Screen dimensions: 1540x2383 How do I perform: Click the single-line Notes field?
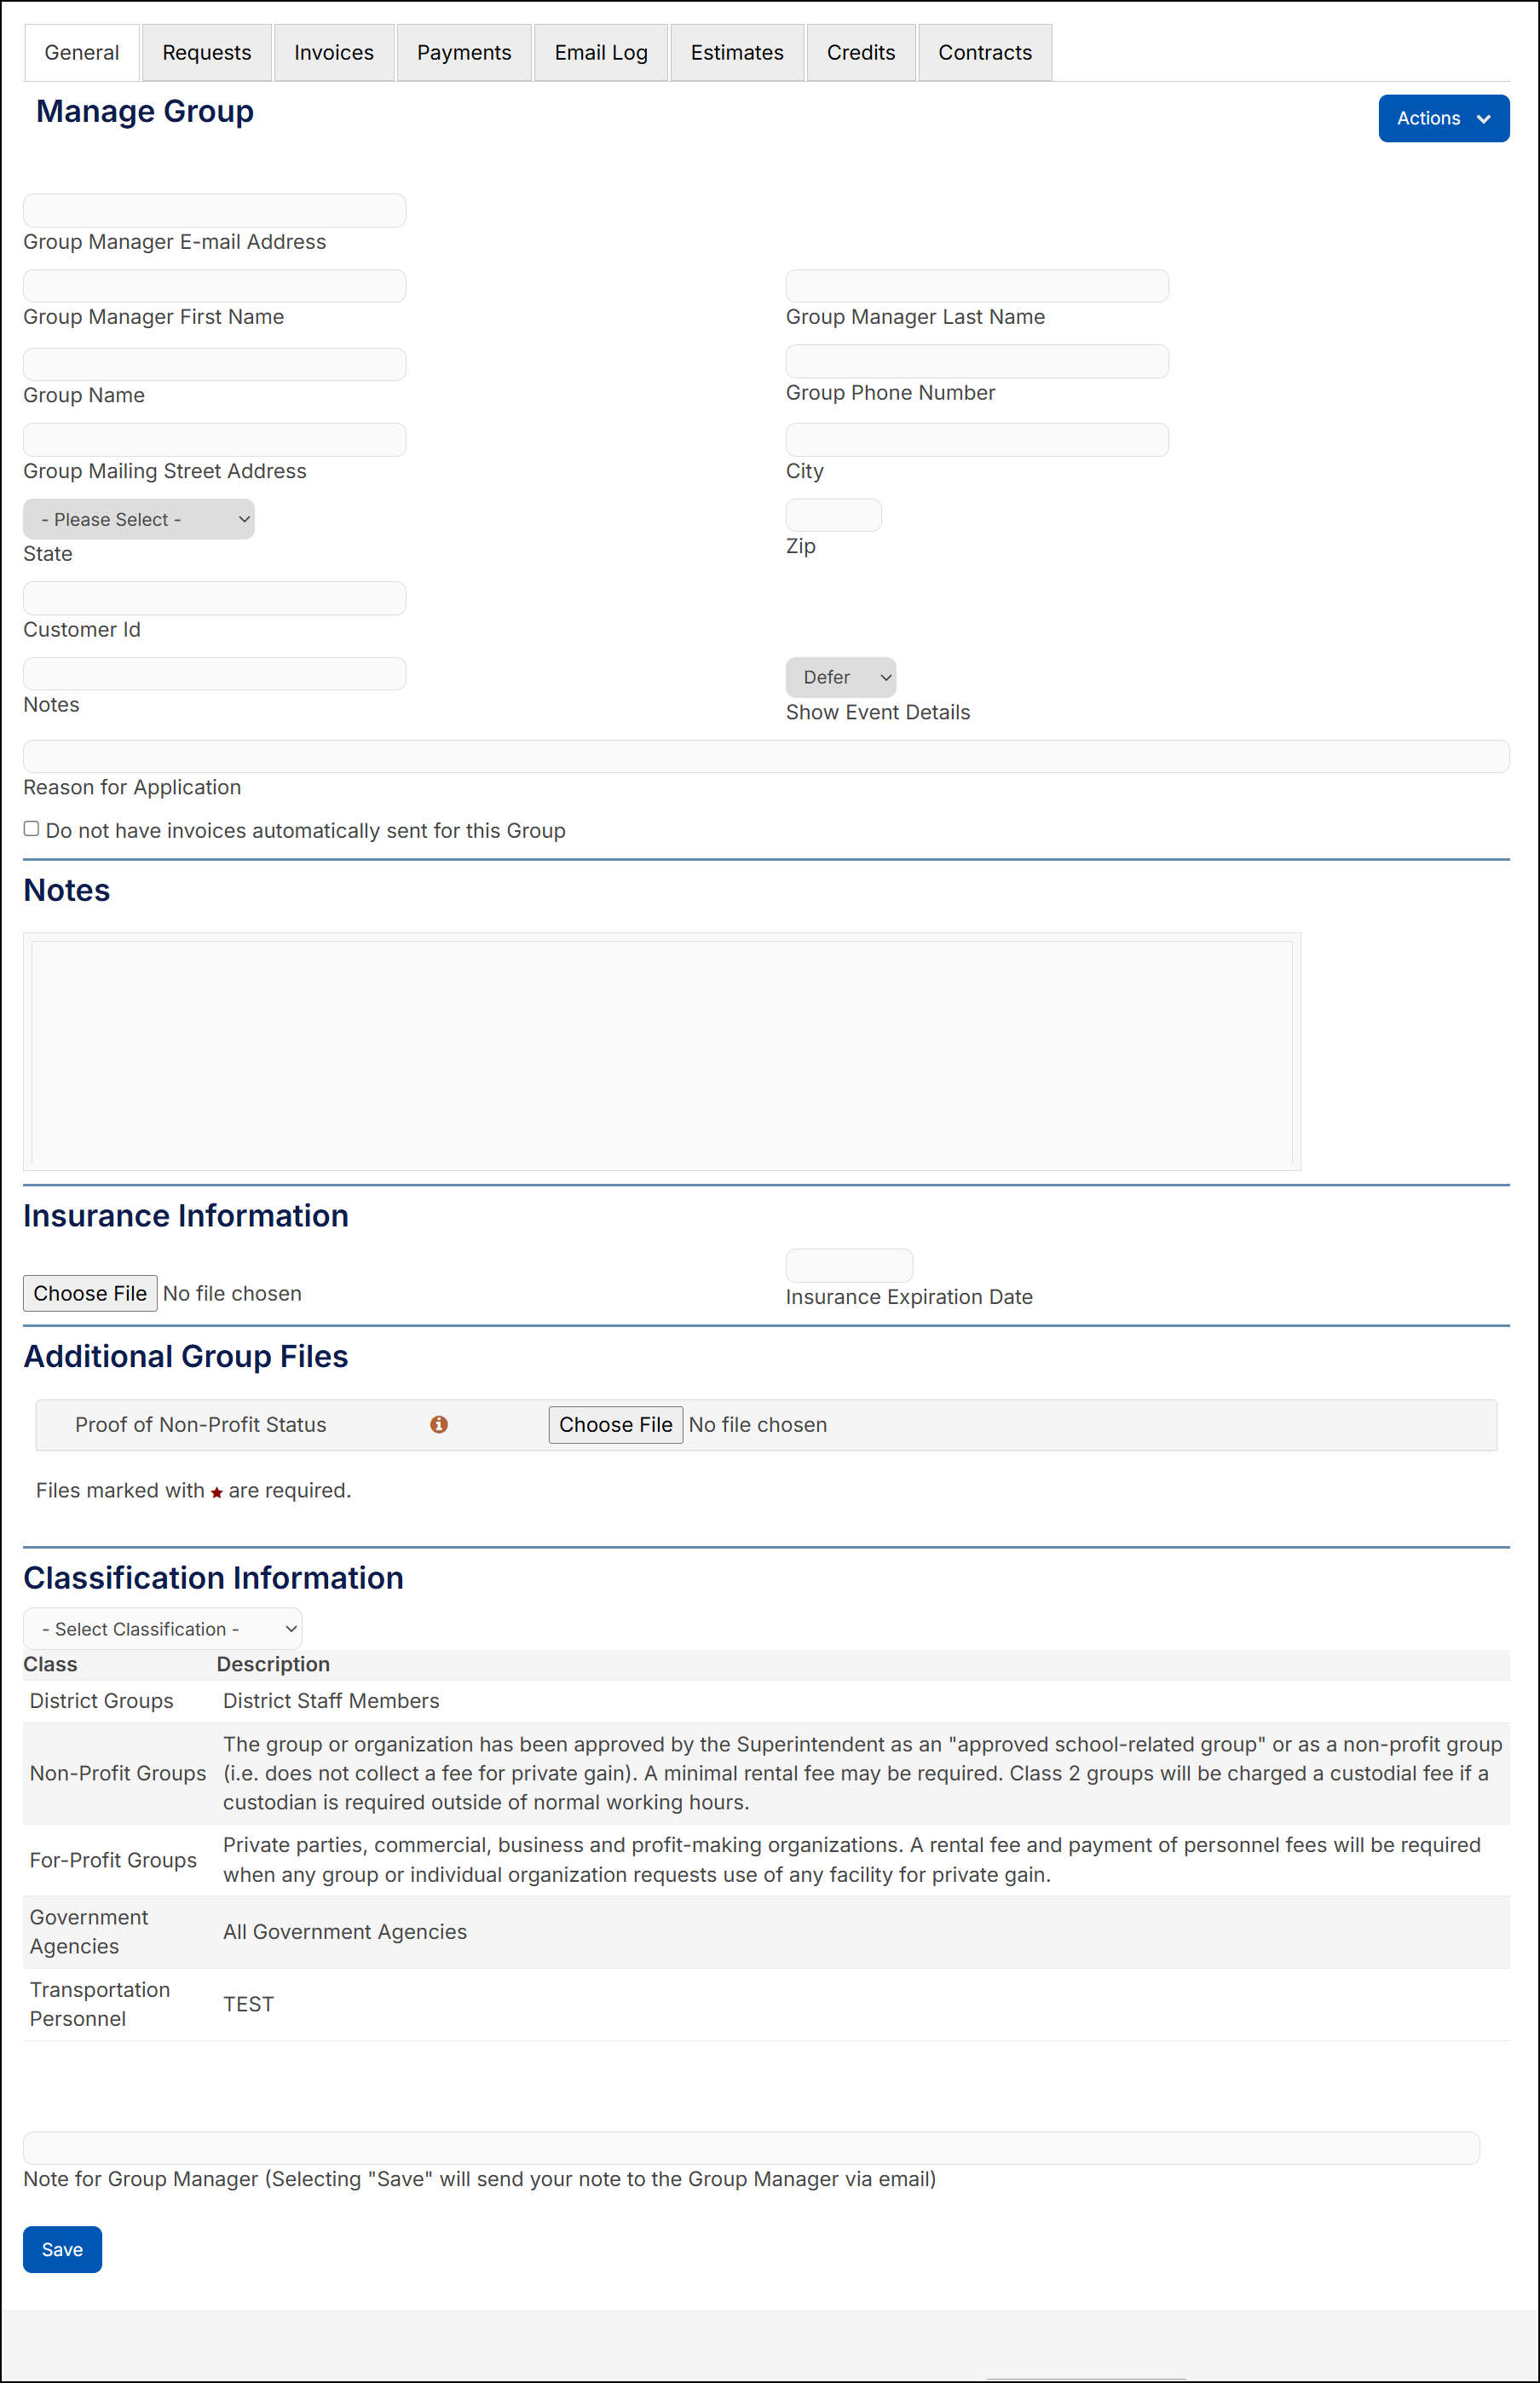[x=214, y=674]
